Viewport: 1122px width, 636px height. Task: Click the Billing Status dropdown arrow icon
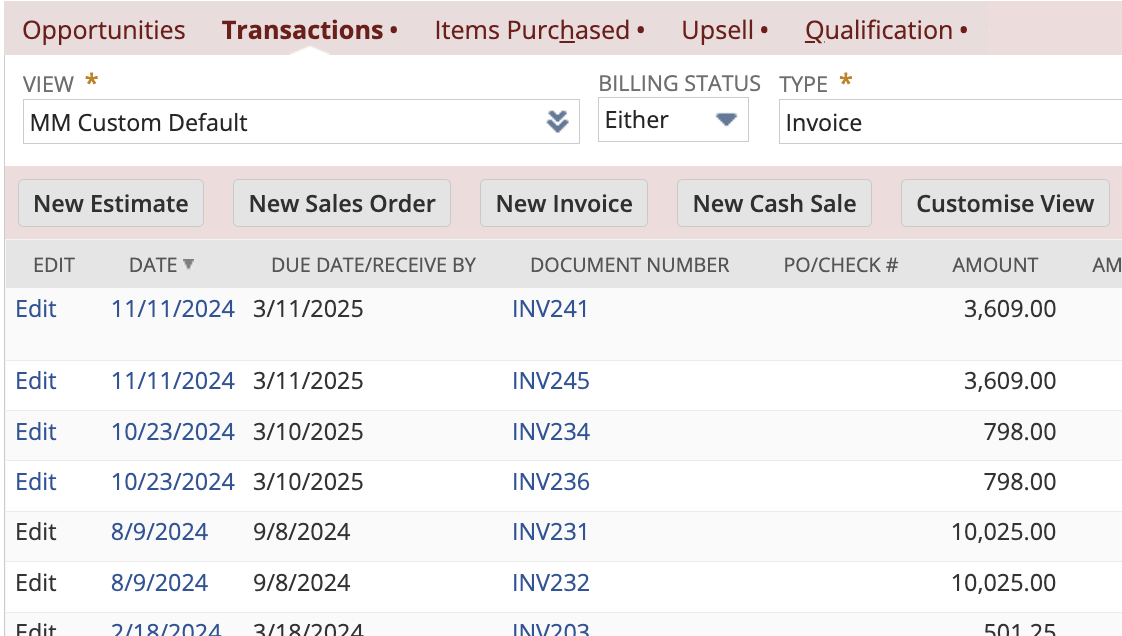pyautogui.click(x=727, y=119)
